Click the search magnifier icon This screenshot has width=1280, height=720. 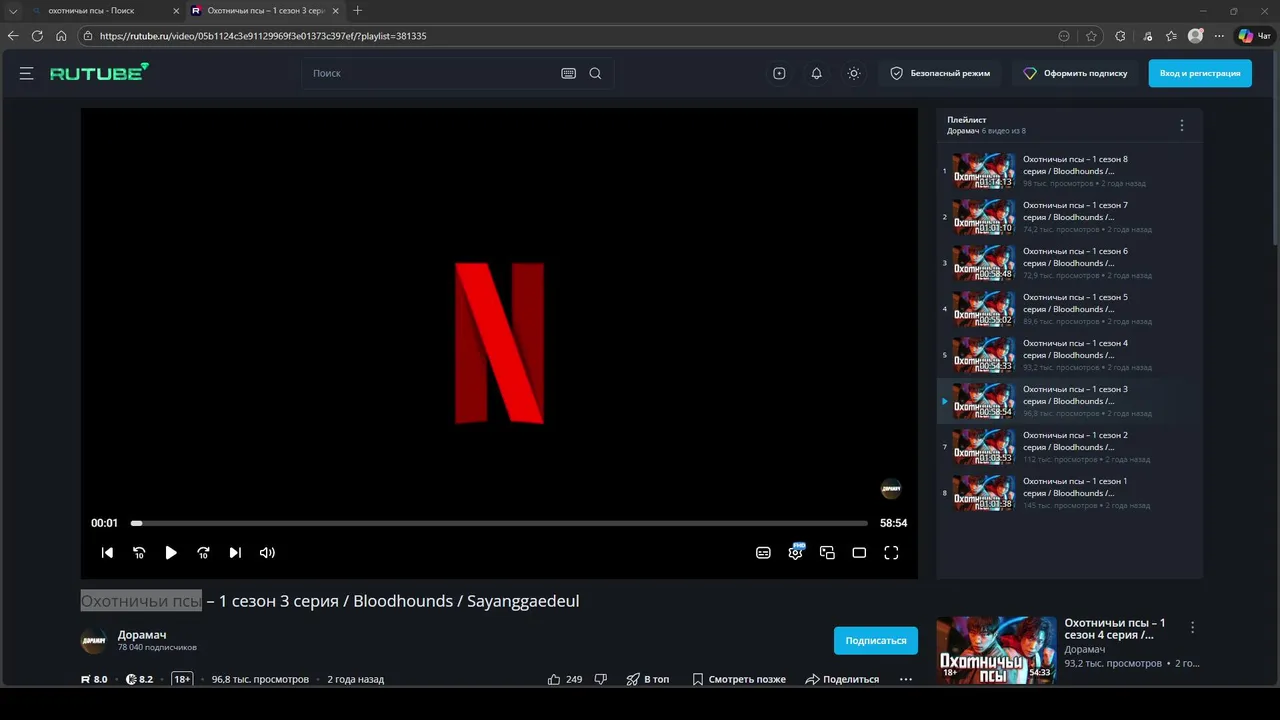pyautogui.click(x=595, y=73)
